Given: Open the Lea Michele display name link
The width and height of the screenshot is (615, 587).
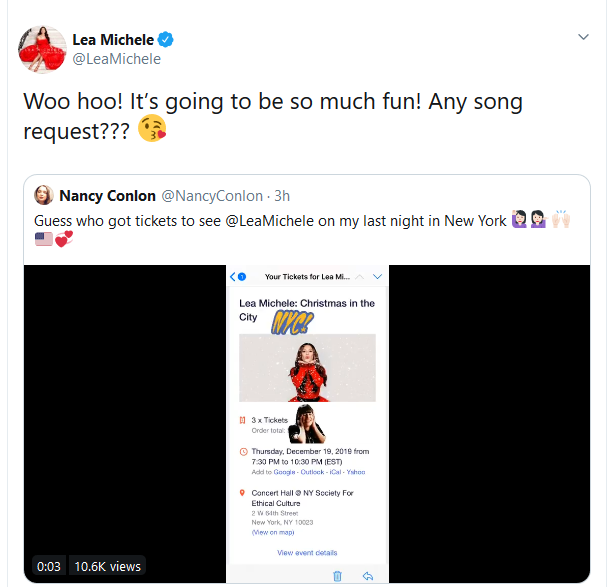Looking at the screenshot, I should [x=113, y=40].
